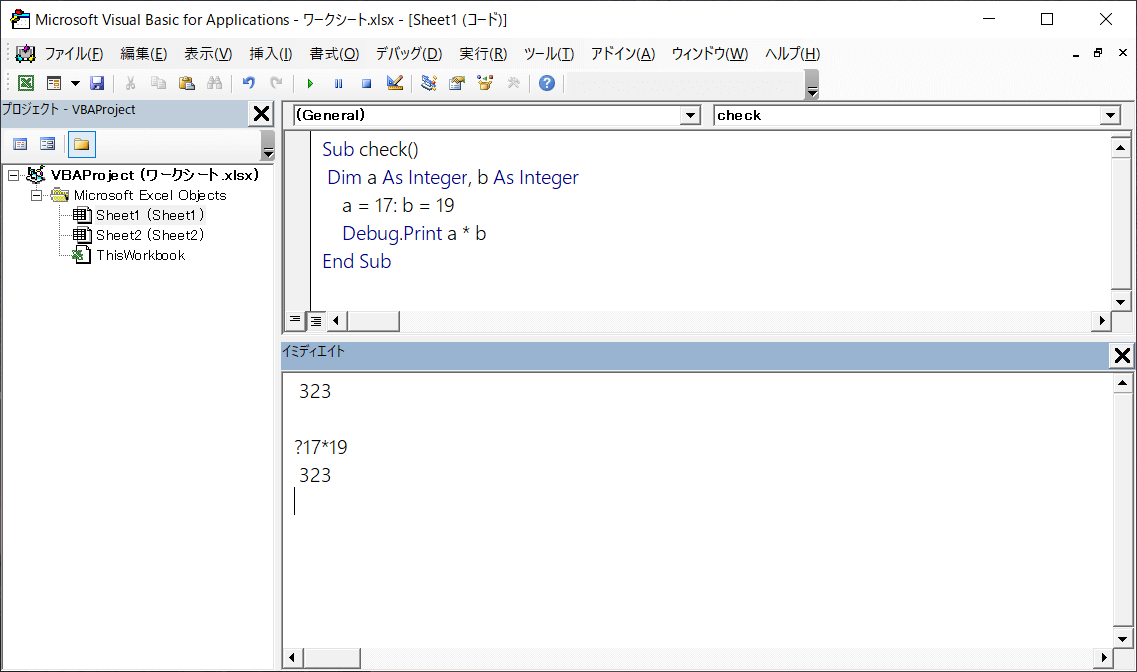Open the デバッグ menu
Screen dimensions: 1137x672
408,54
